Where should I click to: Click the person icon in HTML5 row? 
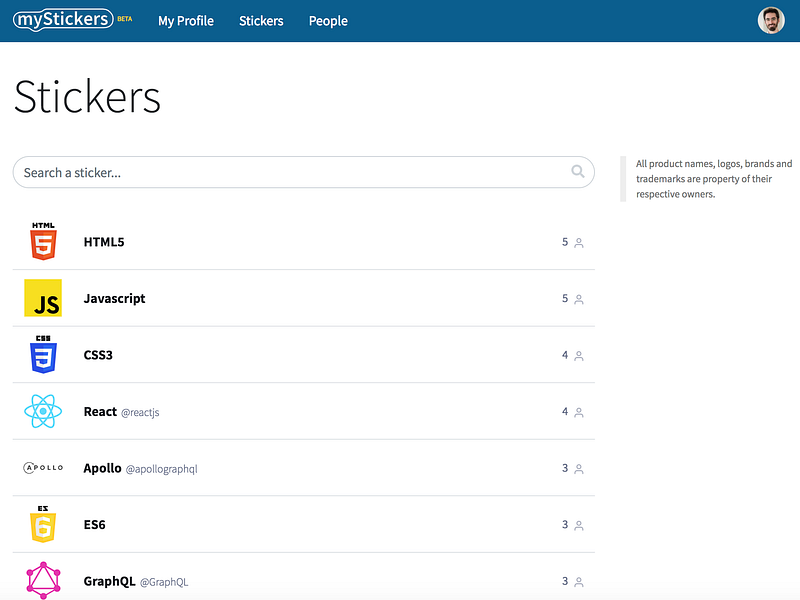point(579,243)
